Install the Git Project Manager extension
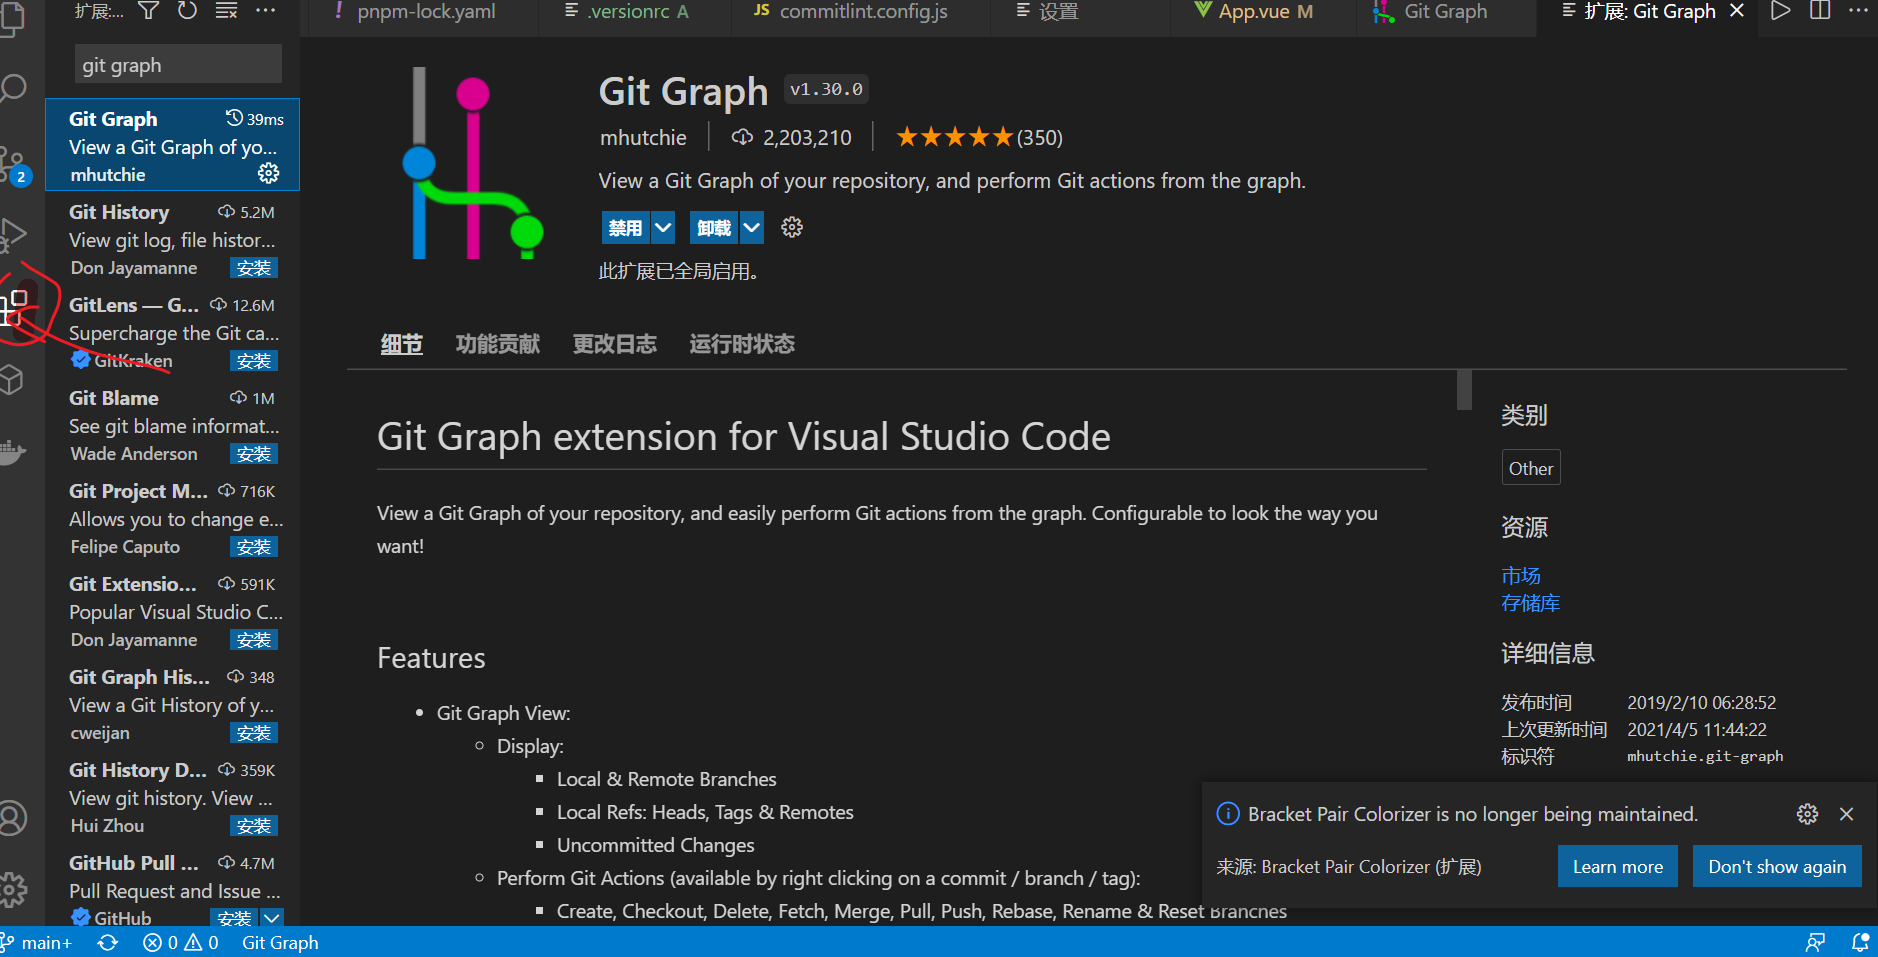This screenshot has width=1878, height=957. [x=254, y=547]
